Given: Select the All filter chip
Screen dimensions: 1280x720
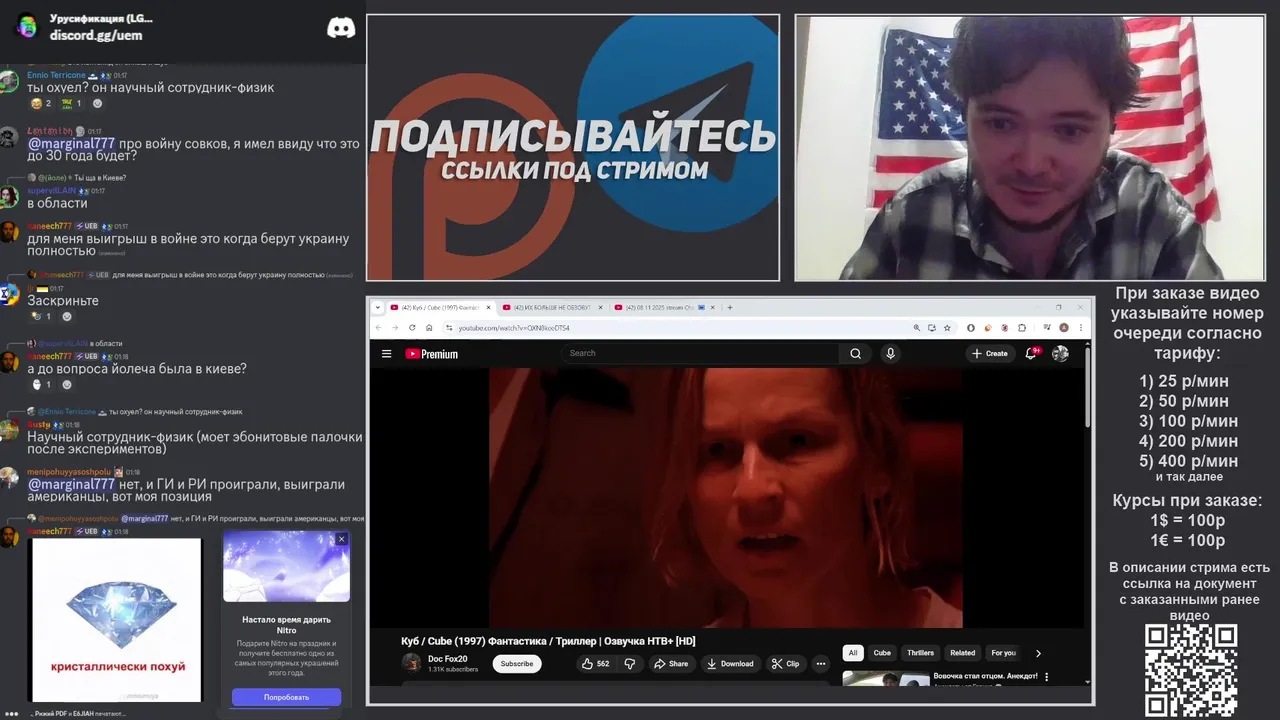Looking at the screenshot, I should click(x=853, y=653).
